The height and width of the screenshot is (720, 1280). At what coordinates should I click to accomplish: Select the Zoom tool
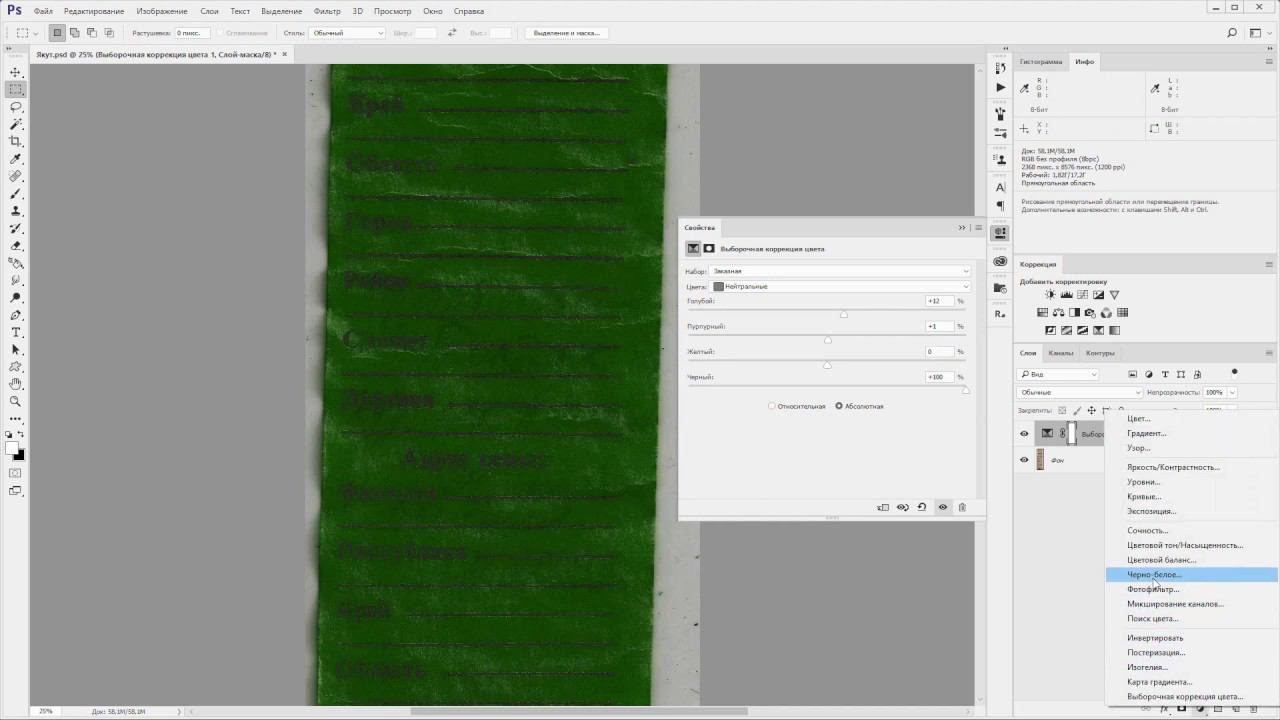coord(16,401)
